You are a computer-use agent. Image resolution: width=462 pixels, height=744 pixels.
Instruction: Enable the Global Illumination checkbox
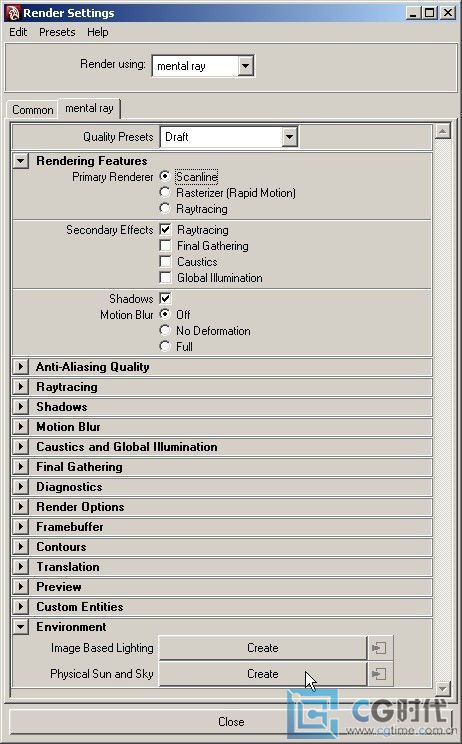coord(165,278)
